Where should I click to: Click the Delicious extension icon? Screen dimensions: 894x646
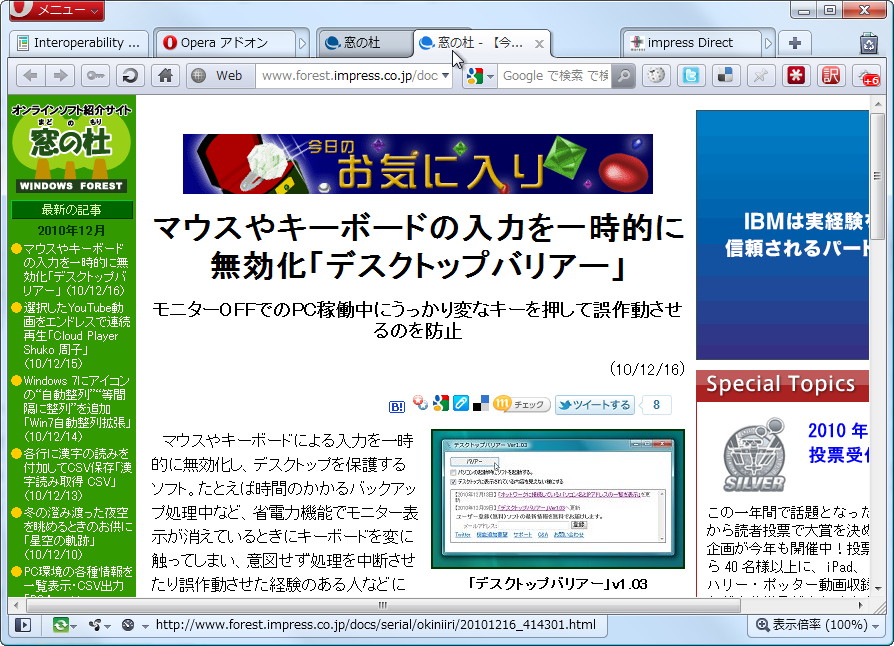[x=725, y=76]
